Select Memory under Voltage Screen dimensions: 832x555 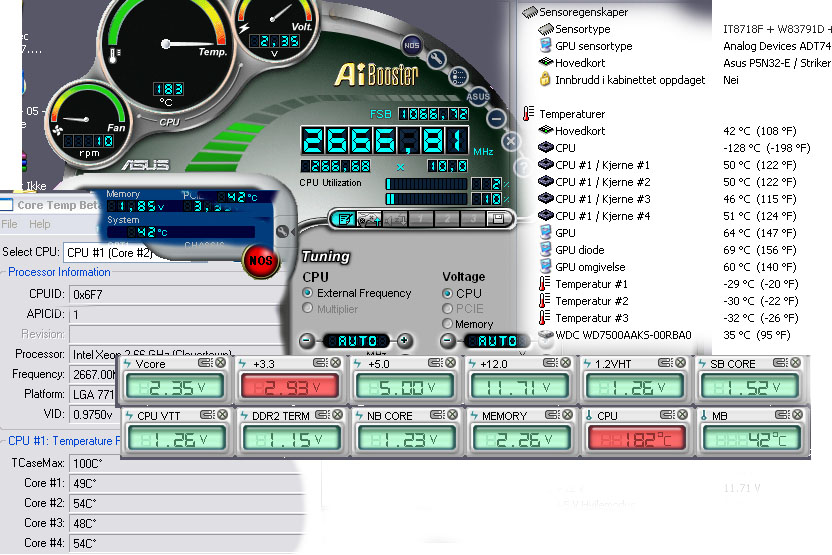coord(447,324)
